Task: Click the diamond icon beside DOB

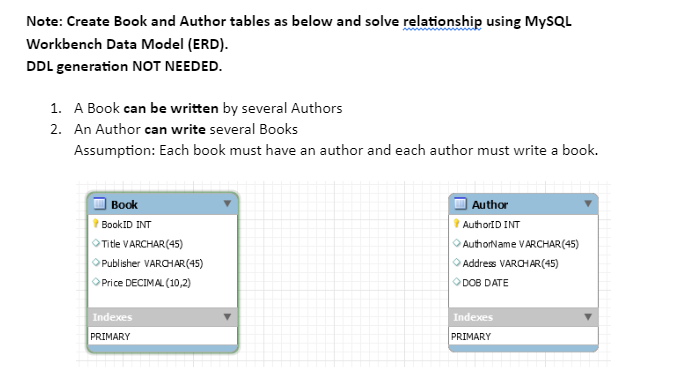Action: 457,282
